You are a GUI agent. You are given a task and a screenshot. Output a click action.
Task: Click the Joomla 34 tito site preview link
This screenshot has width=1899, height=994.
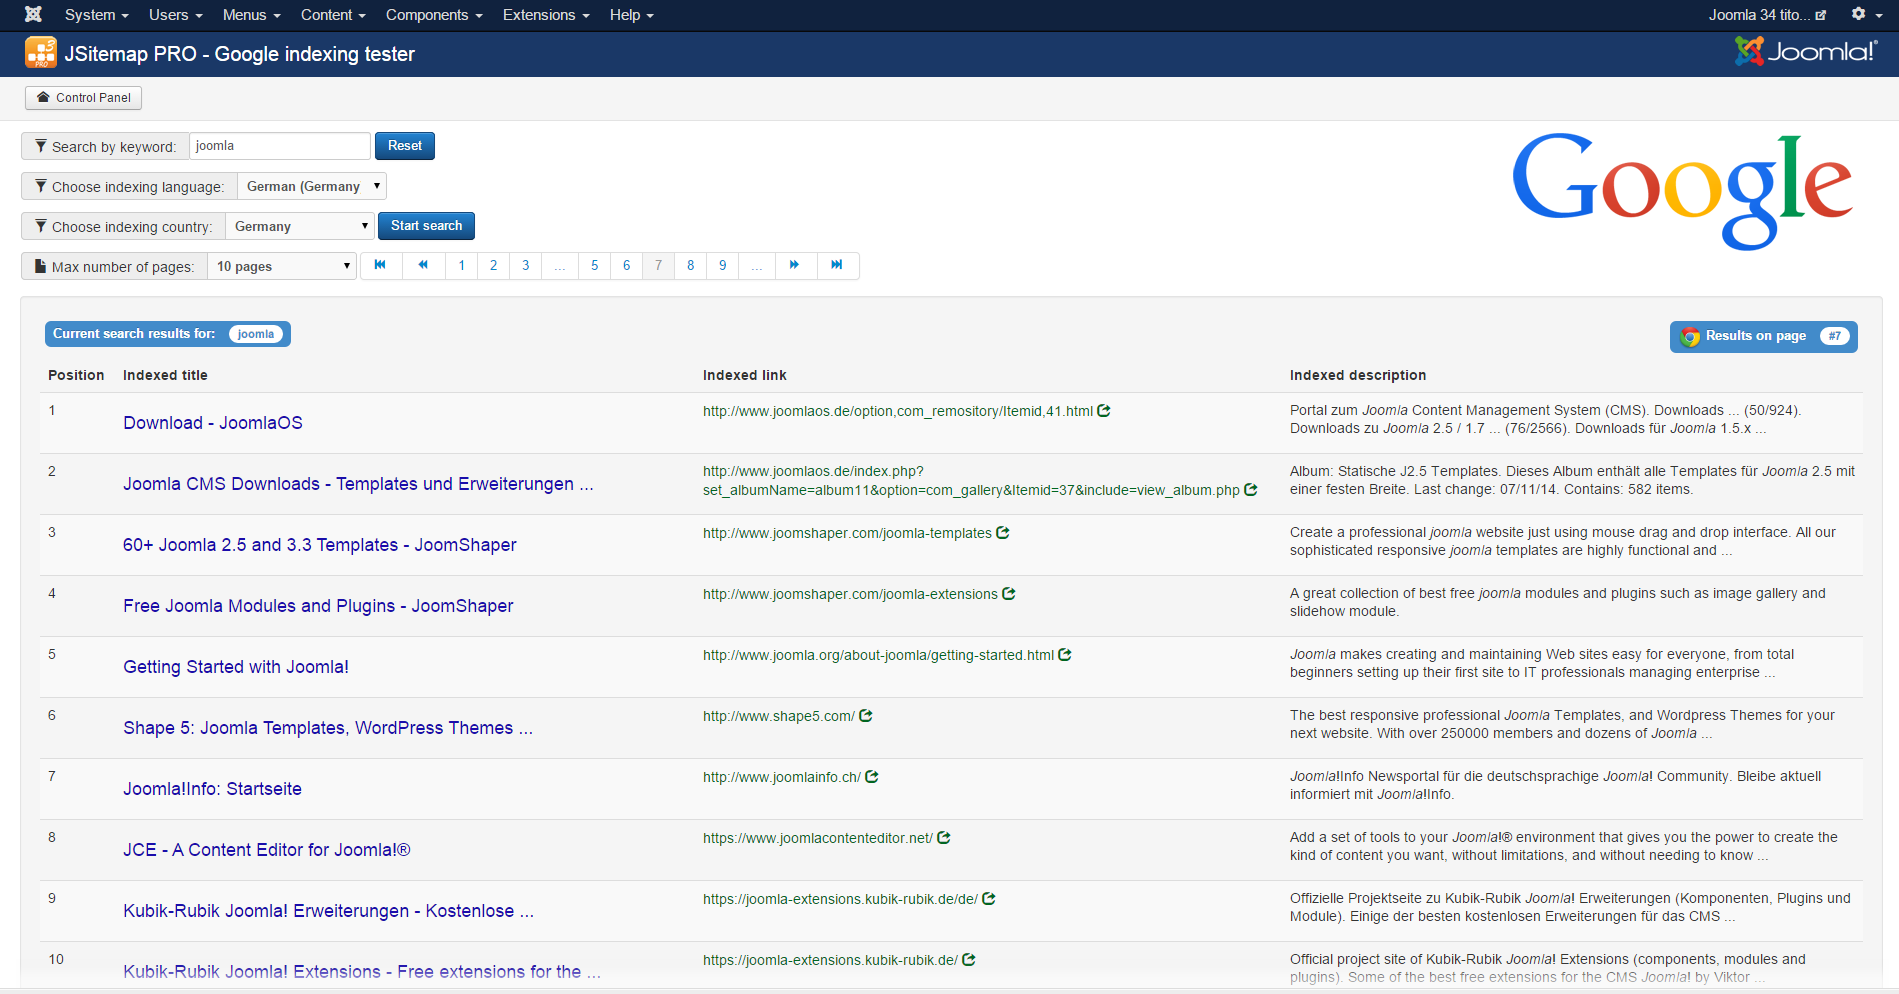pyautogui.click(x=1767, y=15)
